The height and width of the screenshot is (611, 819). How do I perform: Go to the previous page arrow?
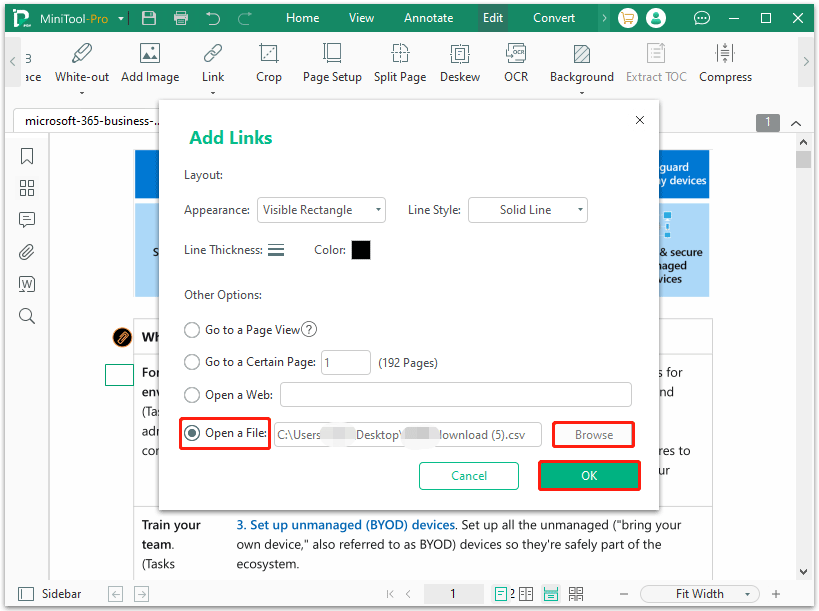(408, 594)
